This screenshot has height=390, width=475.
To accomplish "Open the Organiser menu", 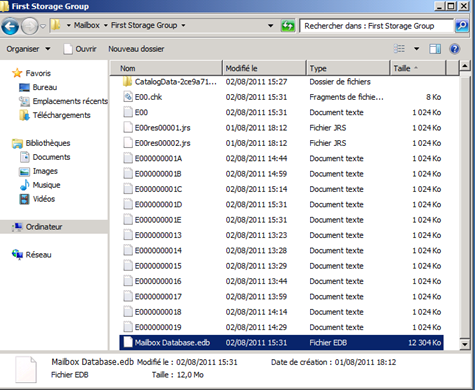I will click(28, 49).
